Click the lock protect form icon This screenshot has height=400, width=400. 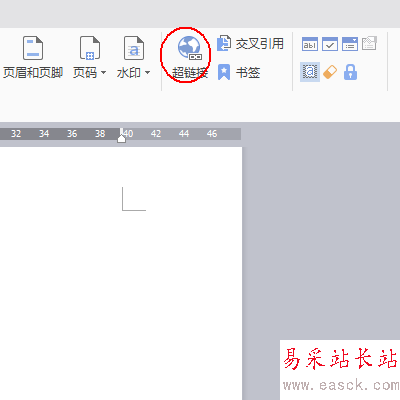[x=350, y=72]
